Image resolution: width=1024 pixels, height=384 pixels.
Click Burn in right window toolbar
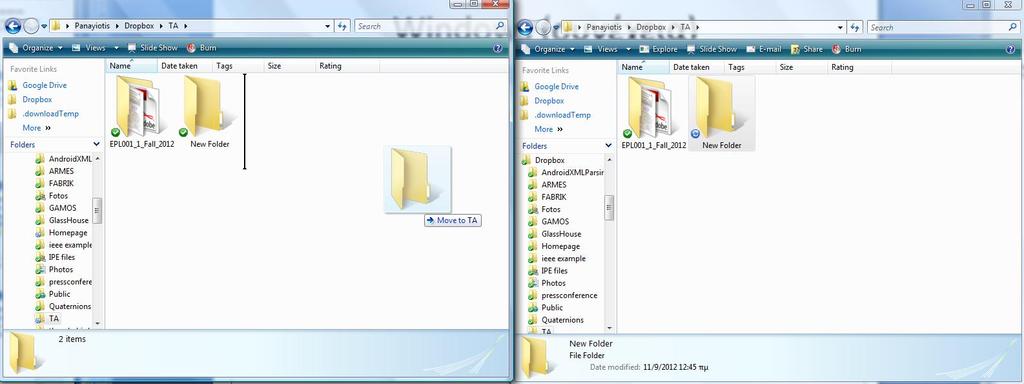[x=846, y=49]
